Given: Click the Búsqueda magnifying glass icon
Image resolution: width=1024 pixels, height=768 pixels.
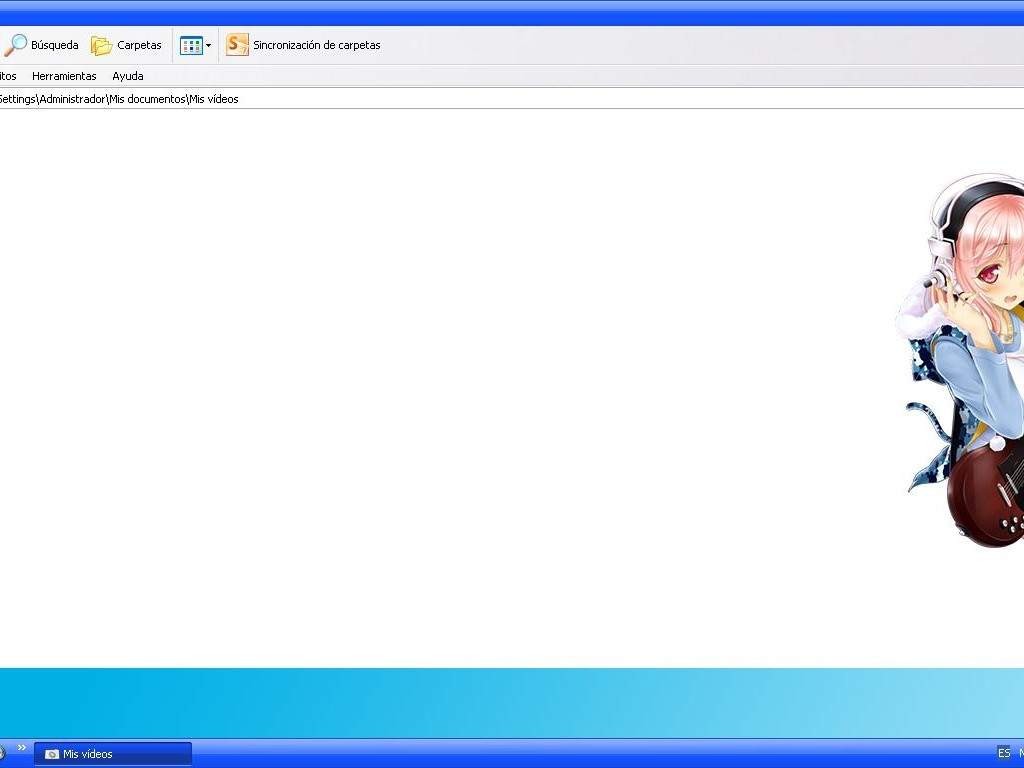Looking at the screenshot, I should (15, 45).
